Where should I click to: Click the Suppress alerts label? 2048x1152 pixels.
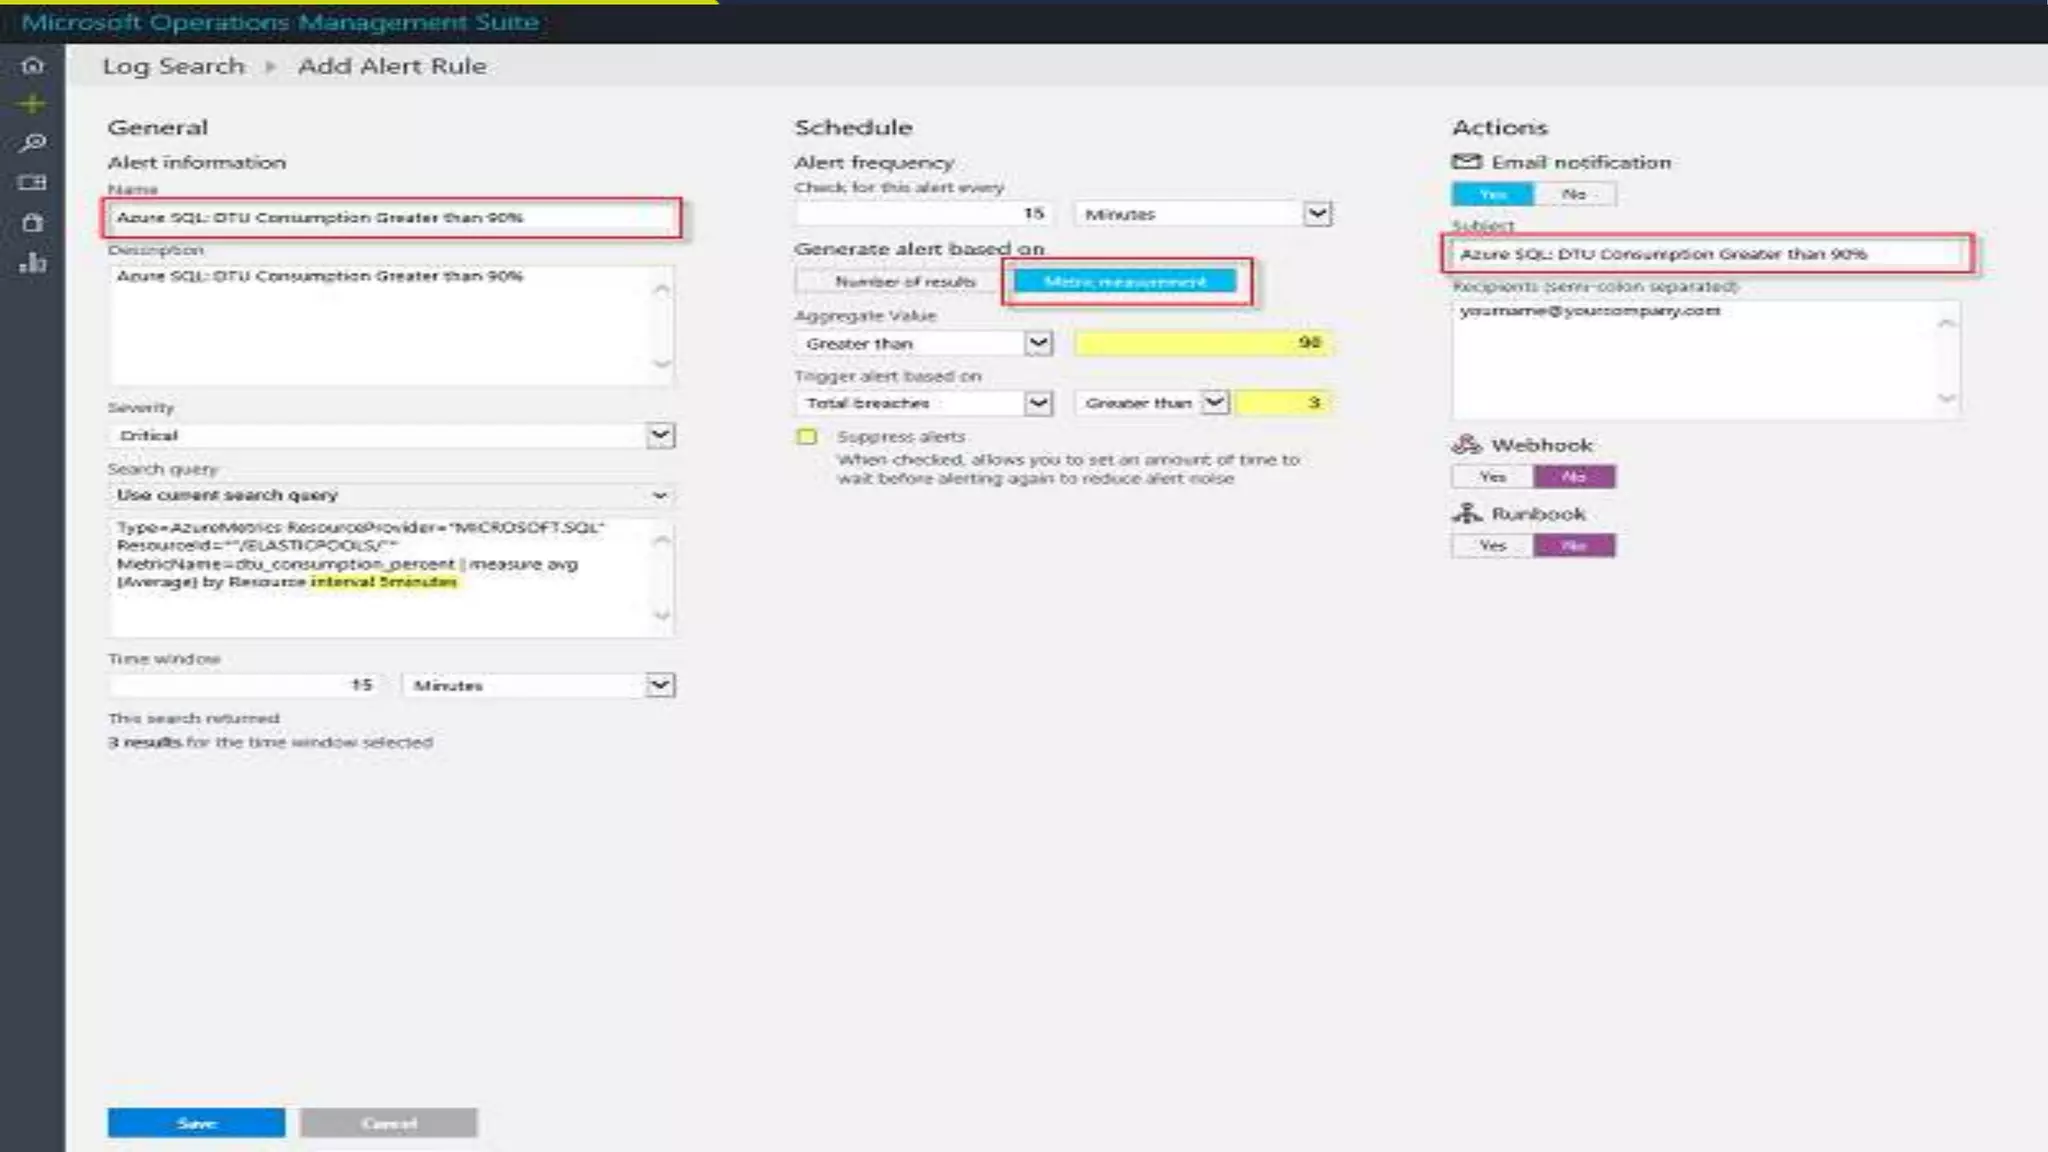tap(901, 437)
